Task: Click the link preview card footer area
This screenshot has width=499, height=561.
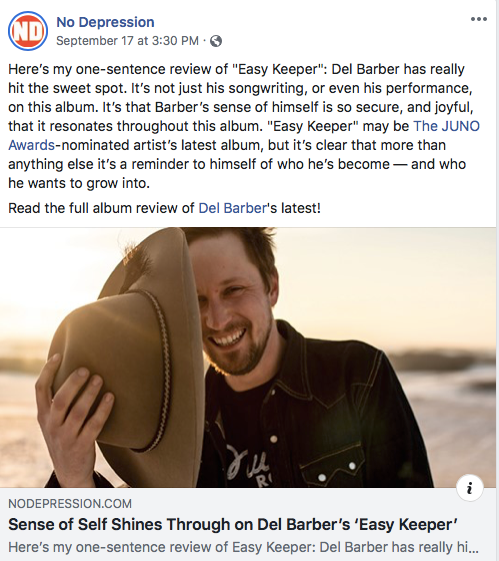Action: click(248, 524)
